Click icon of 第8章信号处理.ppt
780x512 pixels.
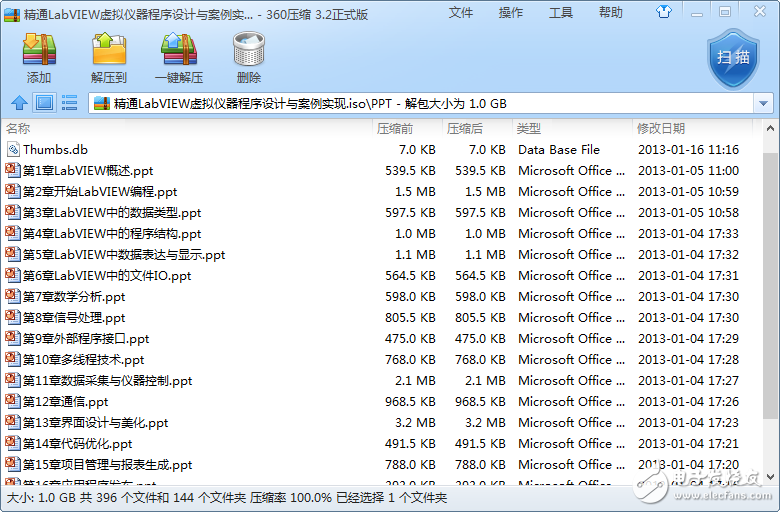point(12,316)
